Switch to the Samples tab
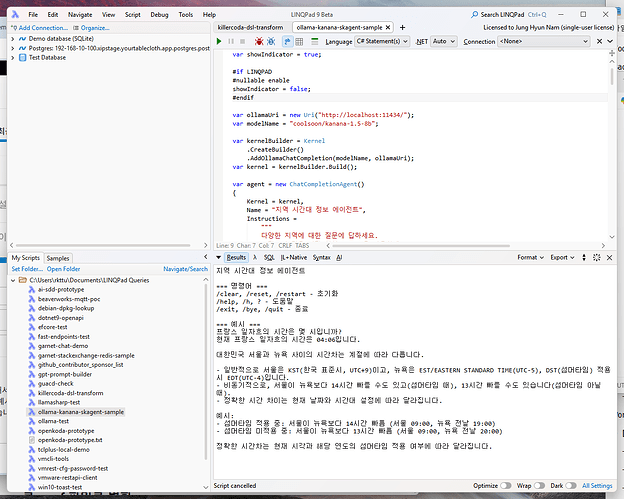 pos(58,258)
